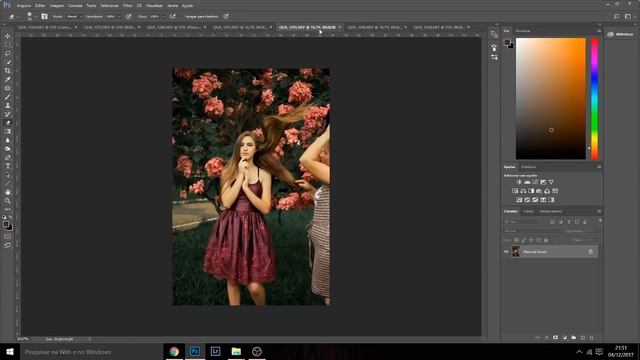The height and width of the screenshot is (360, 640).
Task: Select the Clone Stamp tool
Action: 8,105
